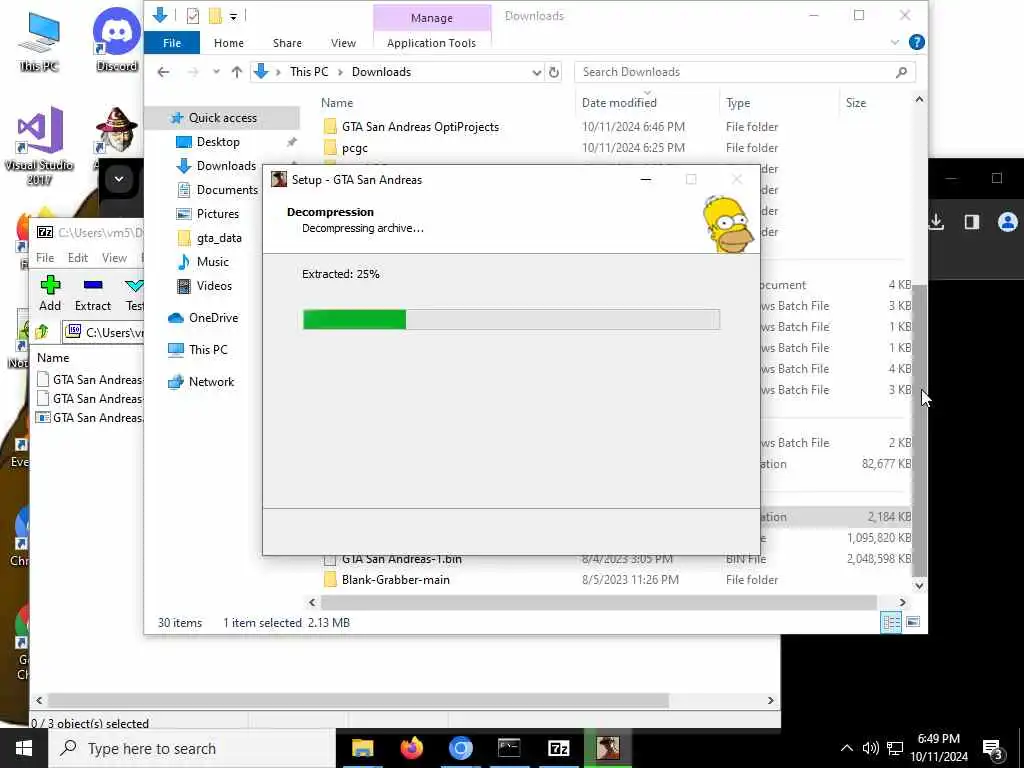Viewport: 1024px width, 768px height.
Task: Expand the Explorer ribbon chevron
Action: [895, 42]
